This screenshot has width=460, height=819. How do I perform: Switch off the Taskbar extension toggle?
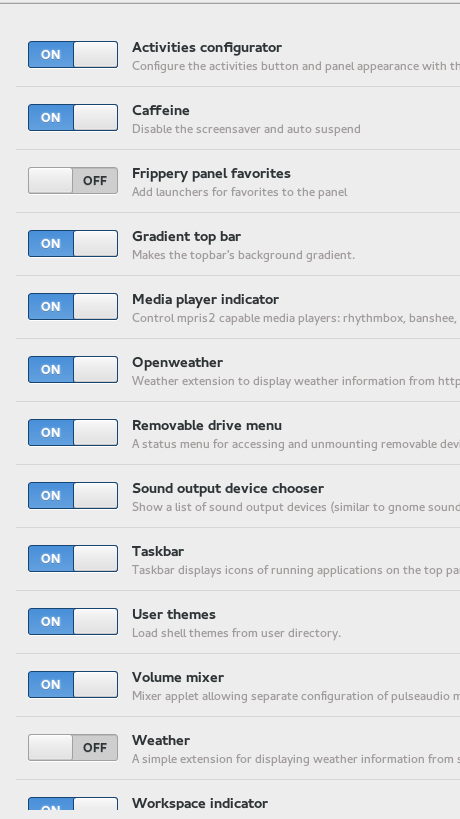point(73,558)
